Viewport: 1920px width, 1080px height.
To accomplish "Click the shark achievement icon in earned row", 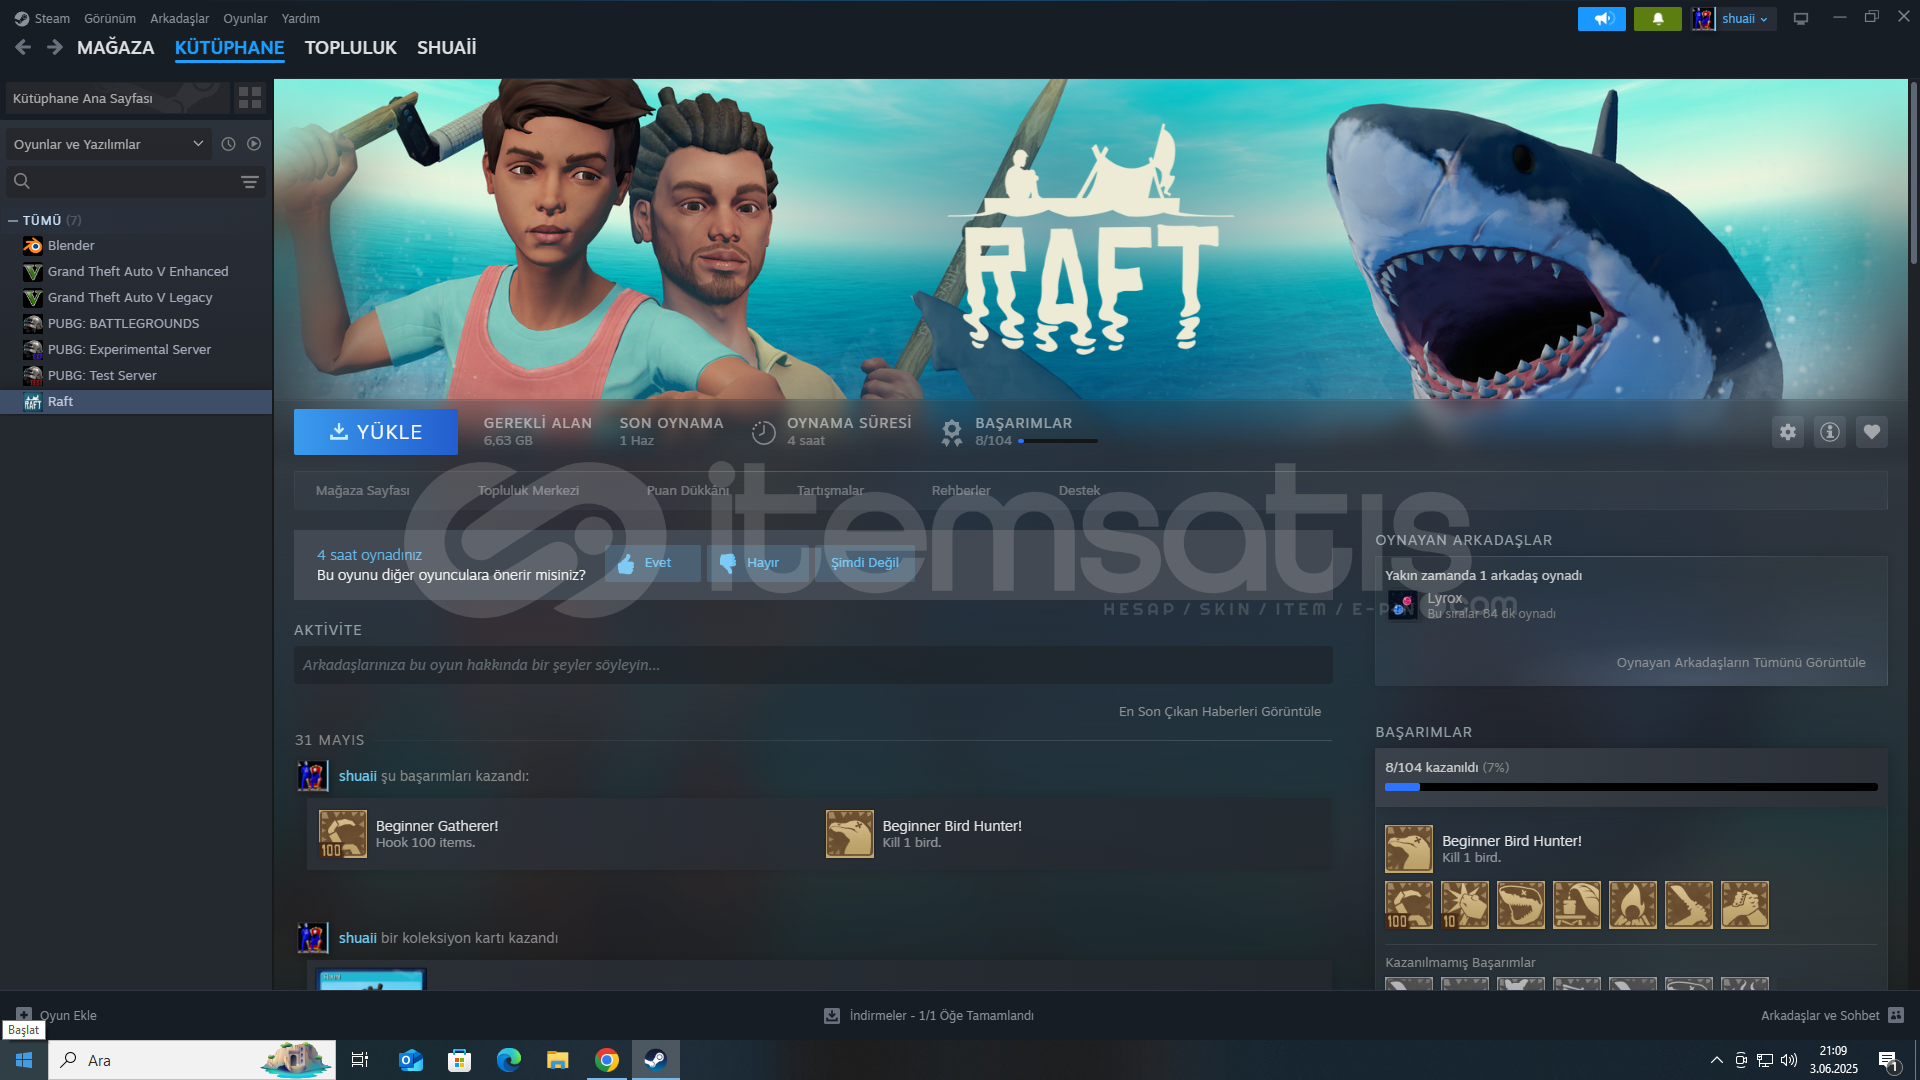I will pos(1520,905).
